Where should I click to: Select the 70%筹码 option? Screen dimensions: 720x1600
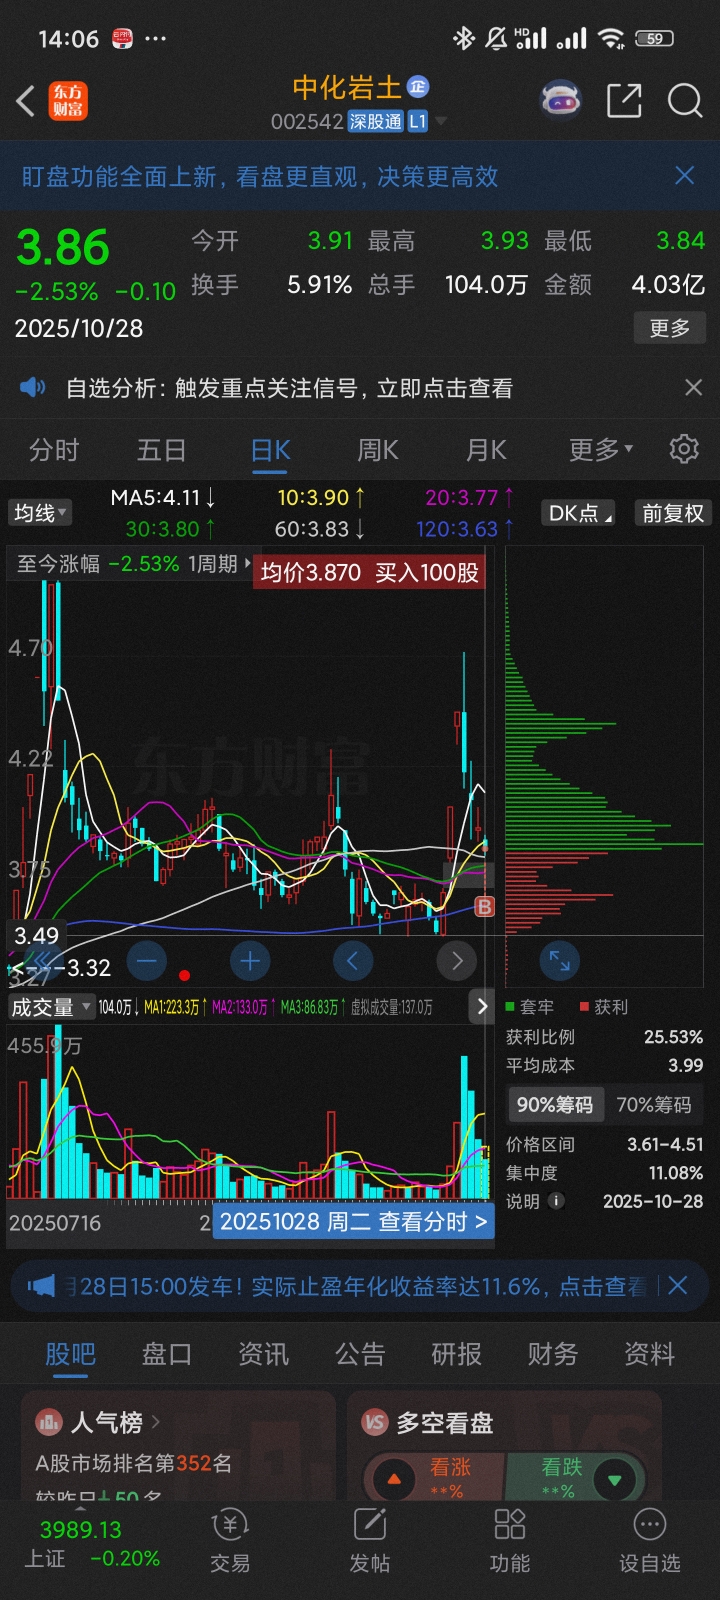click(654, 1105)
